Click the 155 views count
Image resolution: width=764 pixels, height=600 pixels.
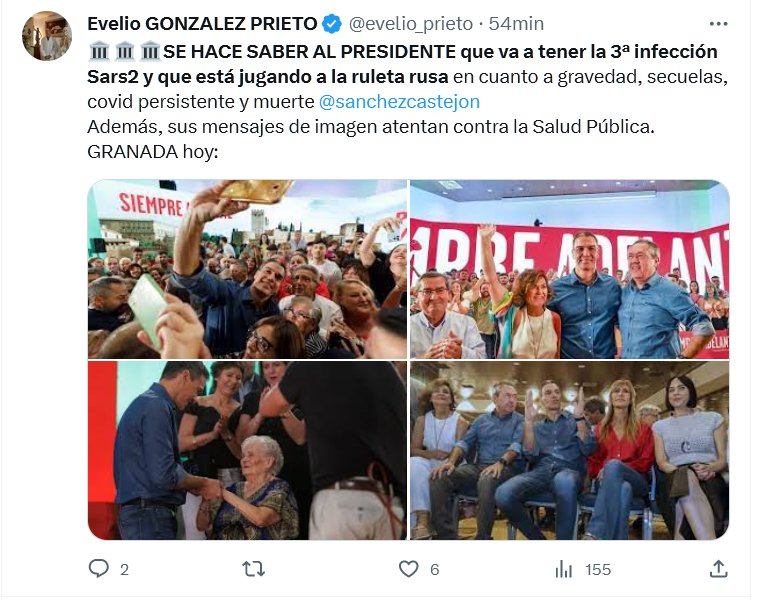point(598,569)
